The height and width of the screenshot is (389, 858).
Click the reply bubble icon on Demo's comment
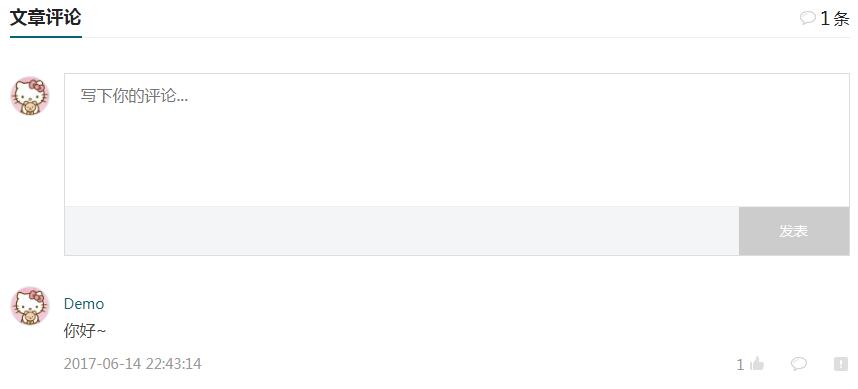[x=799, y=363]
